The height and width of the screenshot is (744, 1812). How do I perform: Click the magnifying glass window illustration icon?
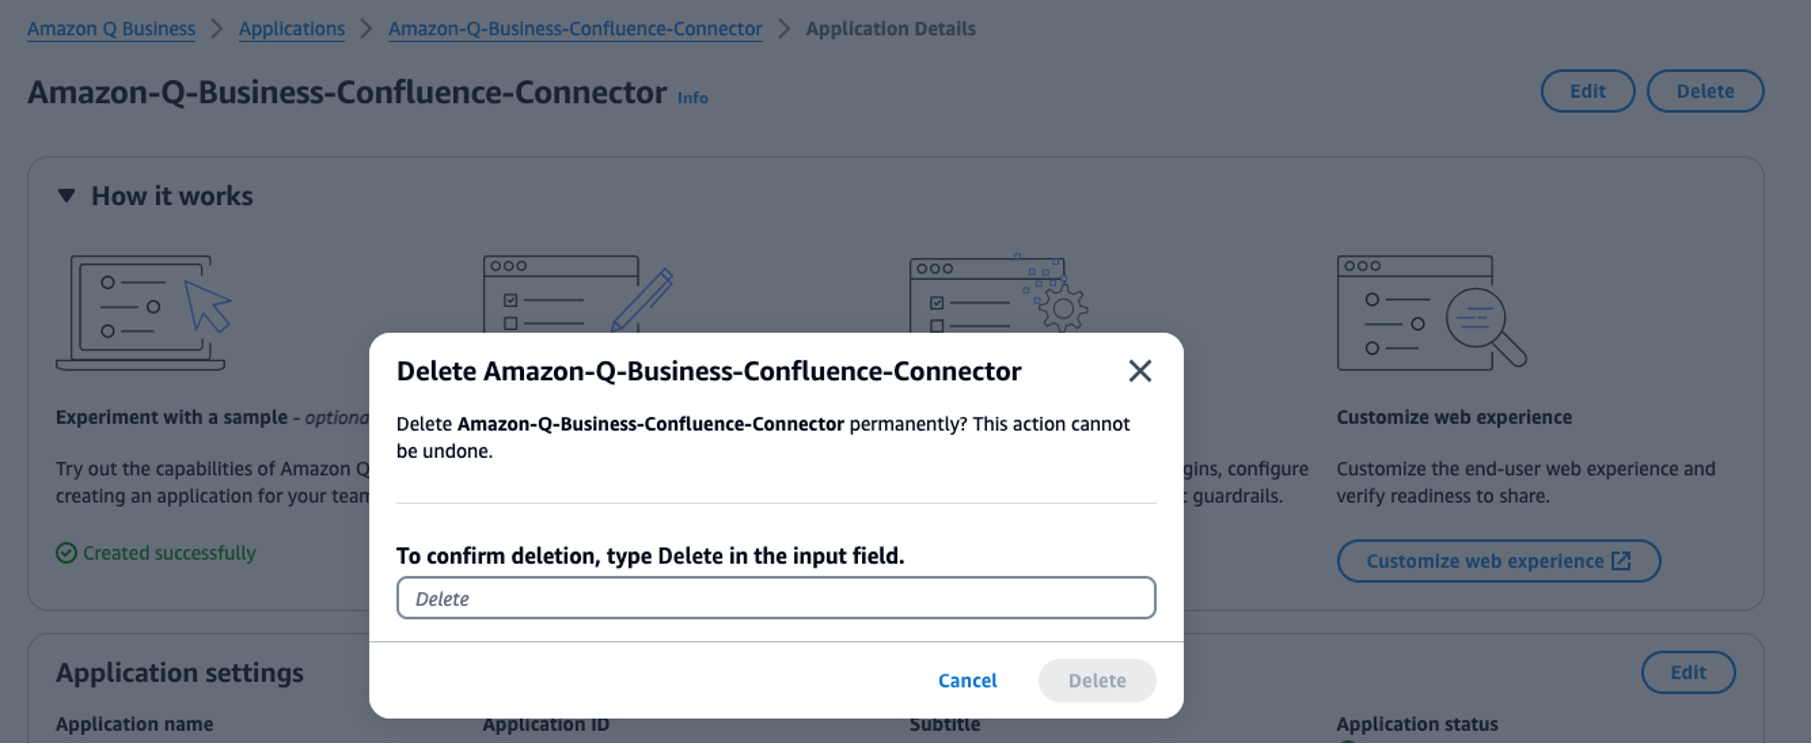pyautogui.click(x=1431, y=312)
